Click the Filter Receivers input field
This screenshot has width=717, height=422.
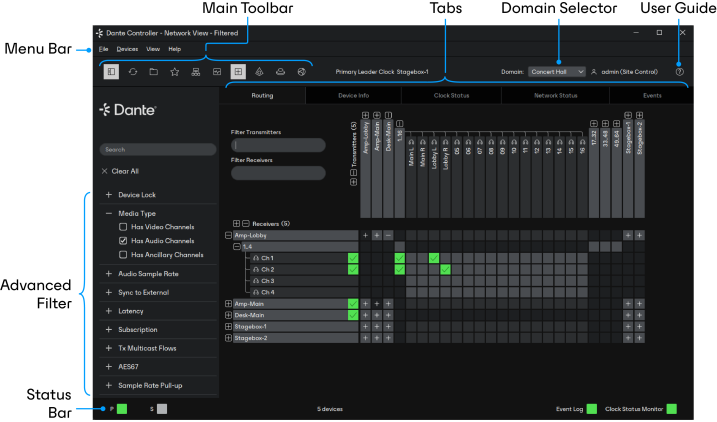(278, 173)
